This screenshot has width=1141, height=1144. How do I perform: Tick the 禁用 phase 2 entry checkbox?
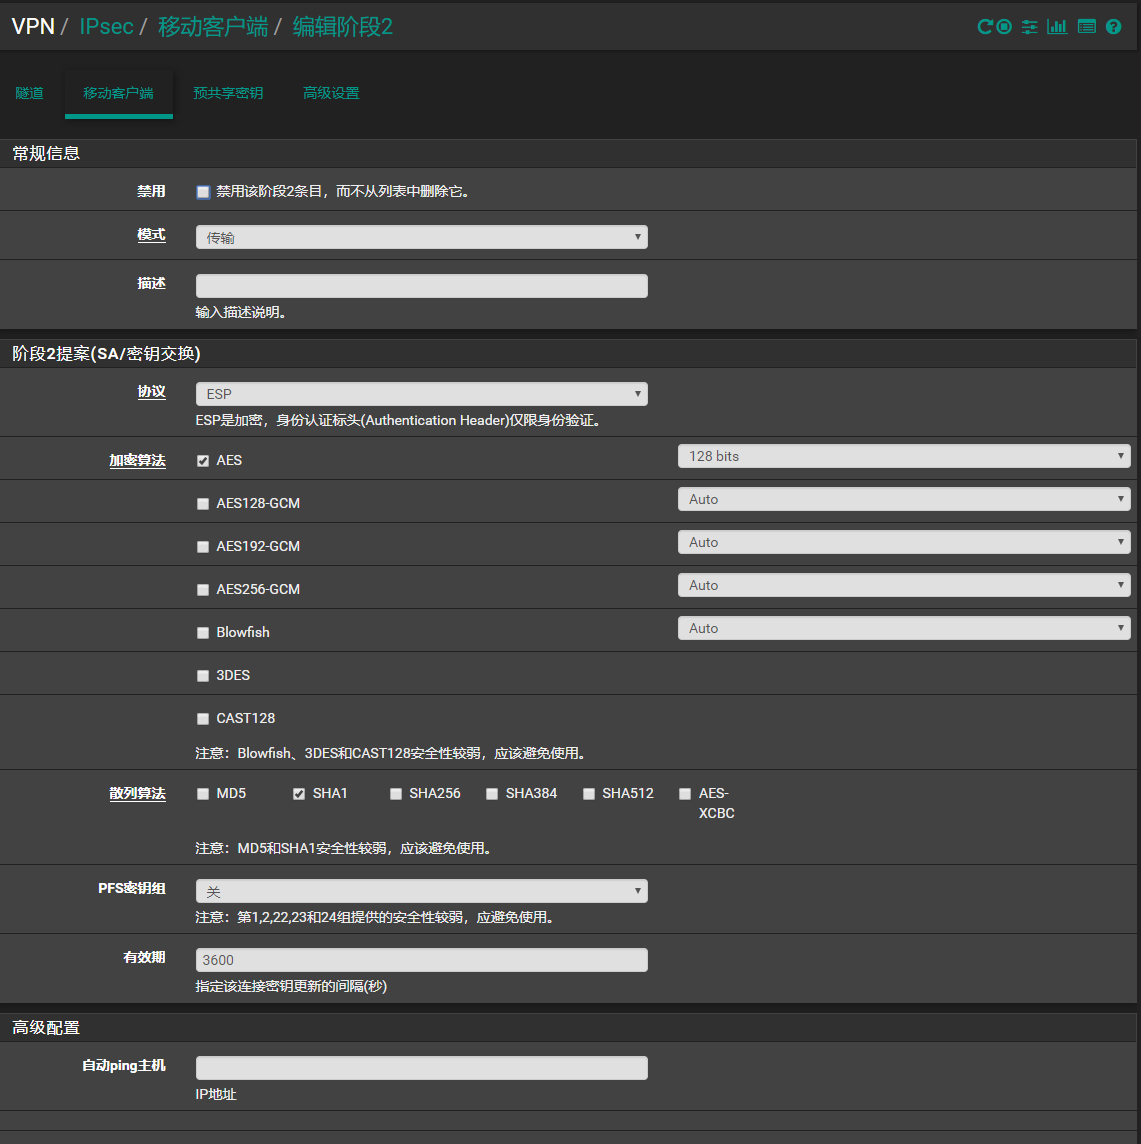click(203, 192)
